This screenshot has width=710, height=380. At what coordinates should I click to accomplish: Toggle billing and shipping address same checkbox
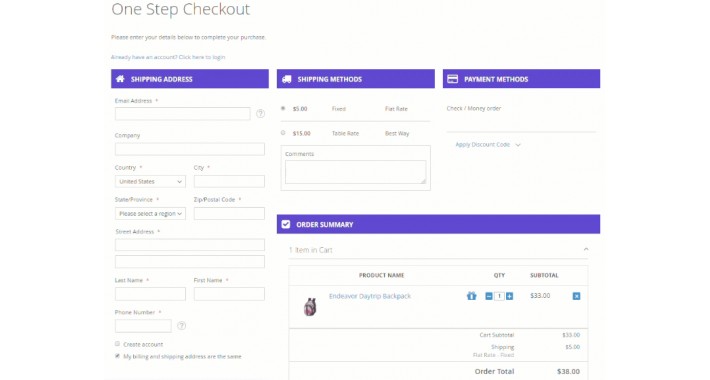coord(117,356)
